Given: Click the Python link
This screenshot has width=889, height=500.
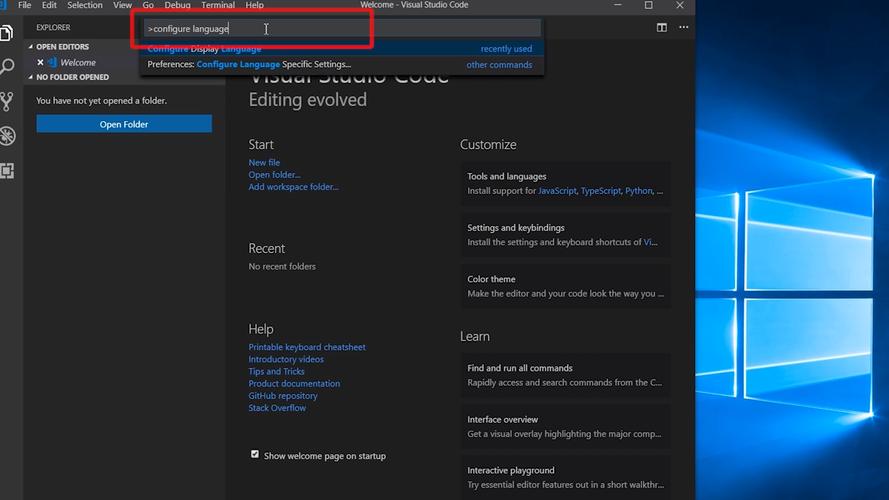Looking at the screenshot, I should click(638, 191).
